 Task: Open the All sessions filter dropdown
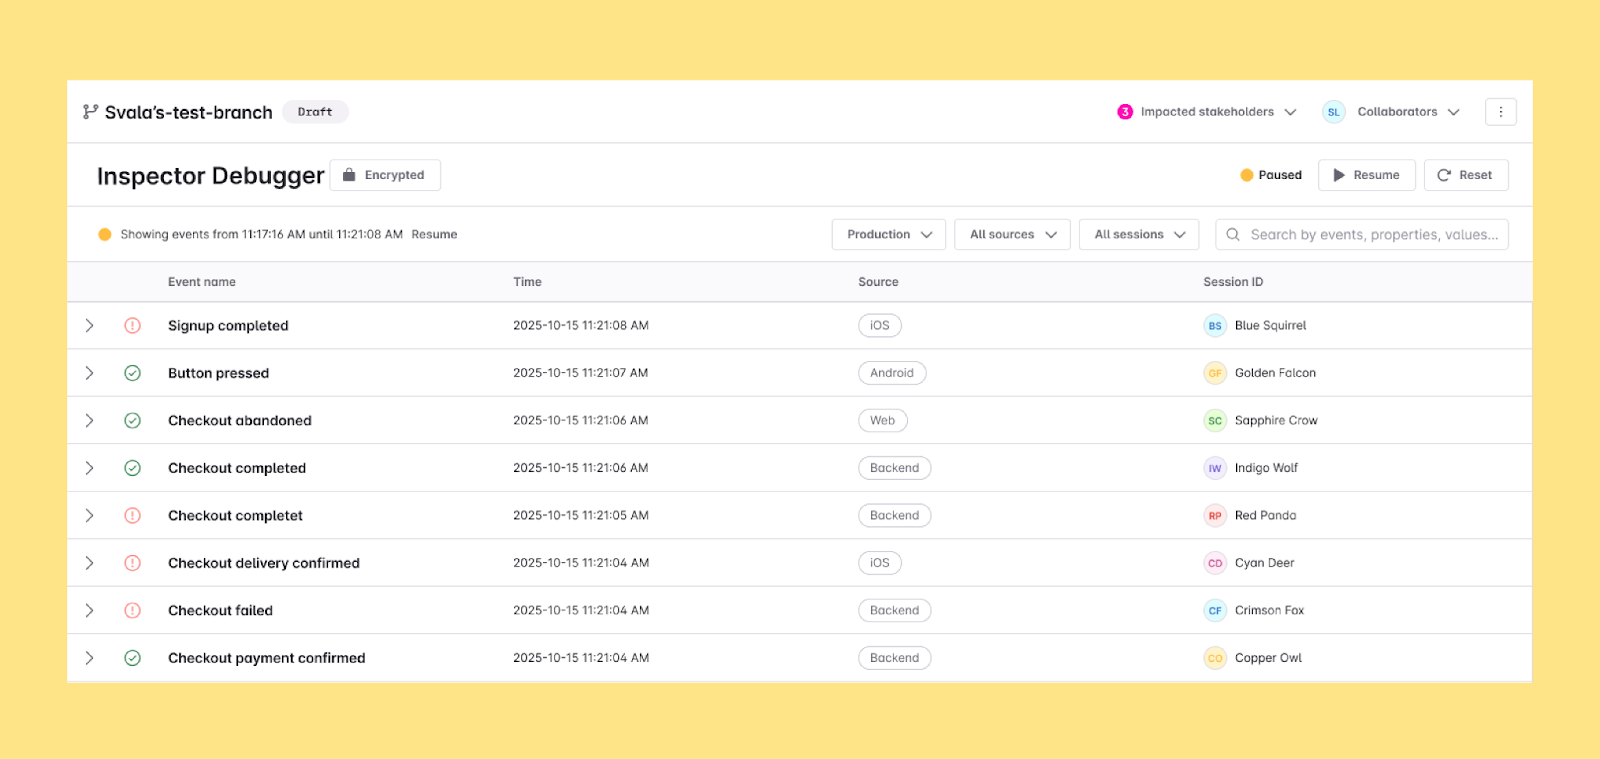[x=1139, y=234]
